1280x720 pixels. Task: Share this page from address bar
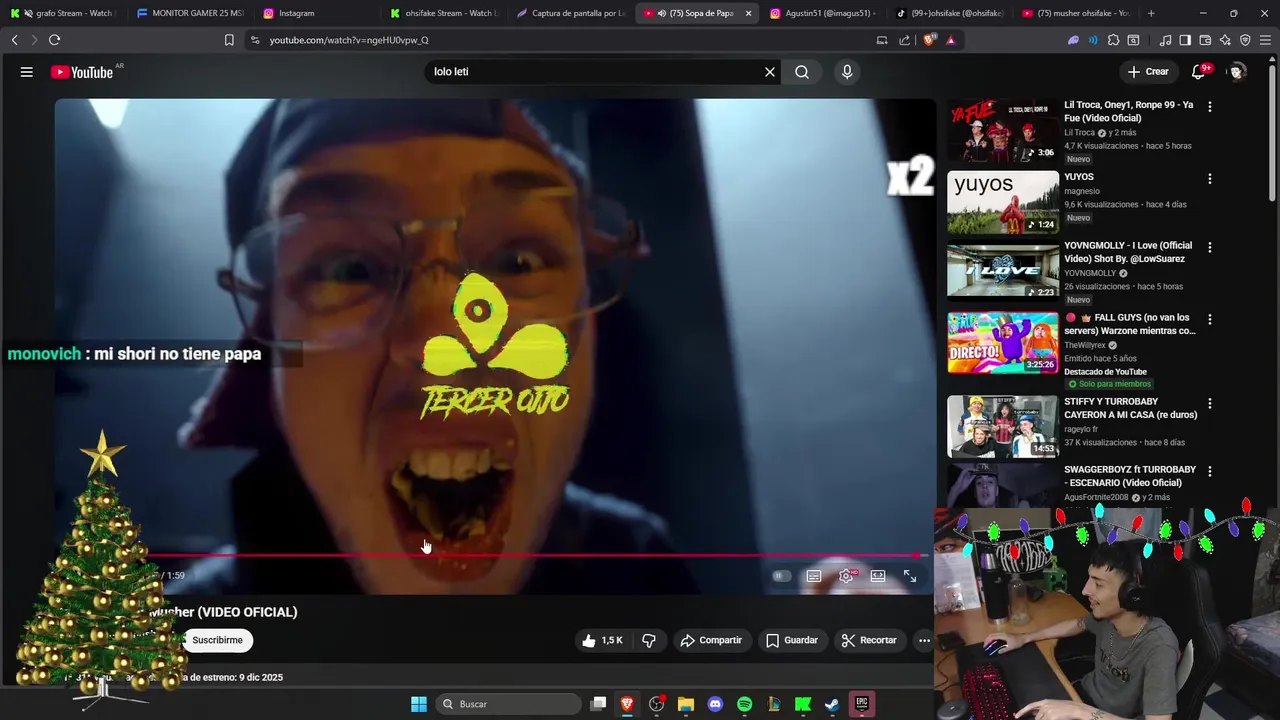tap(904, 40)
